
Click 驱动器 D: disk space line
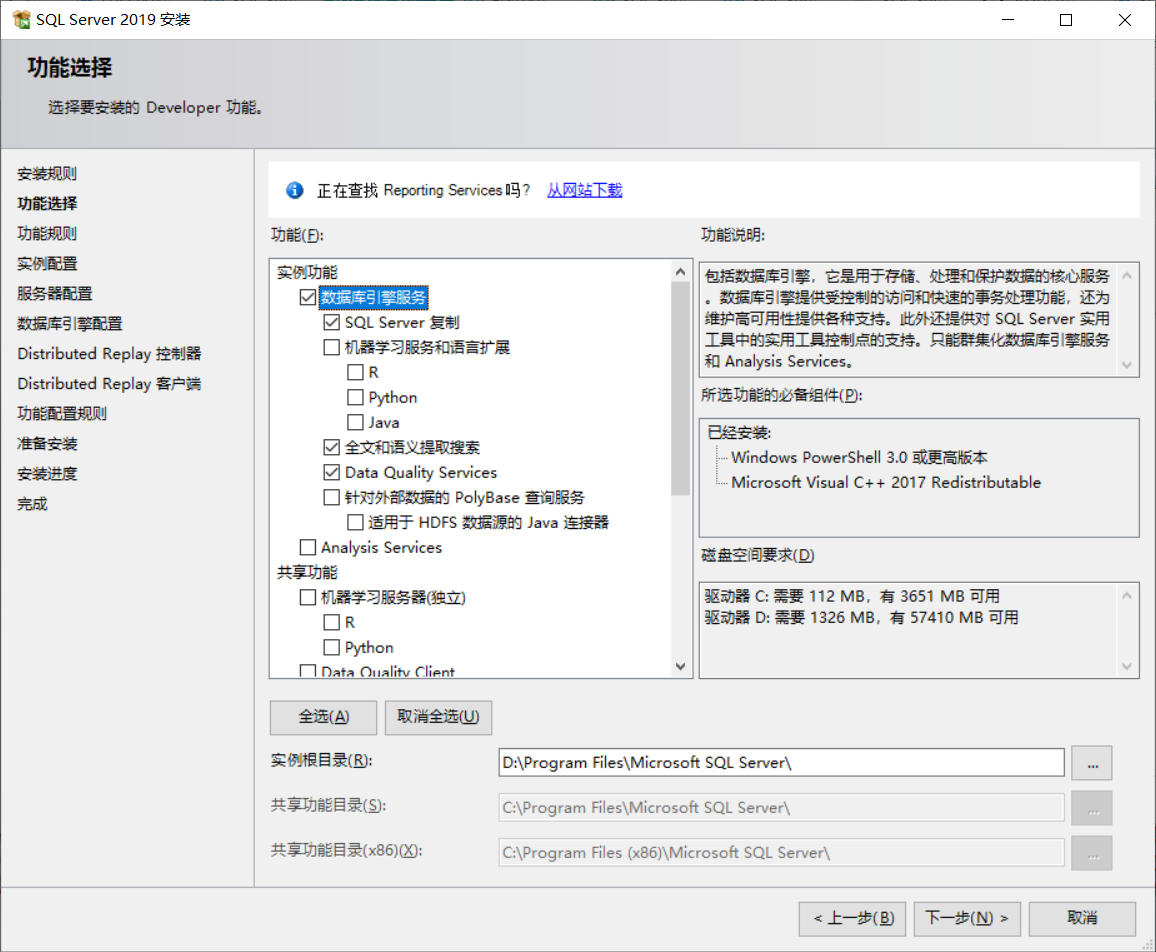[861, 618]
